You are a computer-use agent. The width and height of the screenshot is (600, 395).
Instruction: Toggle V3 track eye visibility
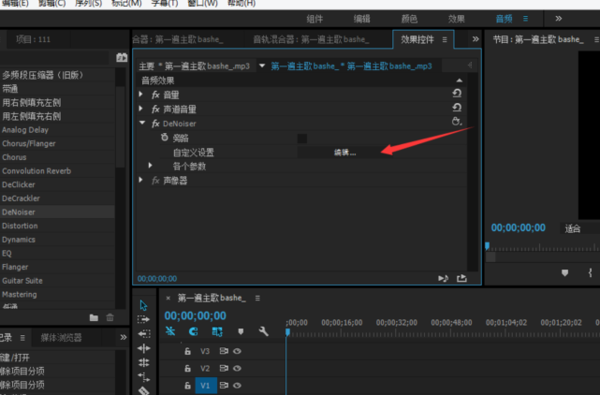tap(237, 351)
